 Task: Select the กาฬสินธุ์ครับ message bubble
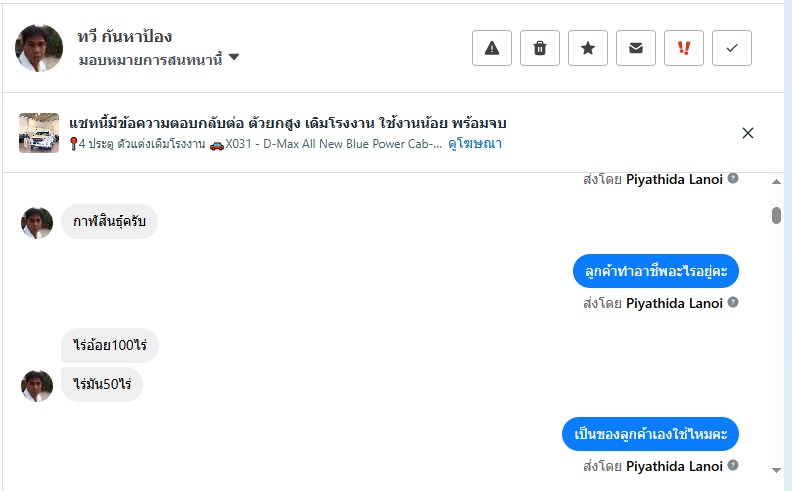coord(110,221)
